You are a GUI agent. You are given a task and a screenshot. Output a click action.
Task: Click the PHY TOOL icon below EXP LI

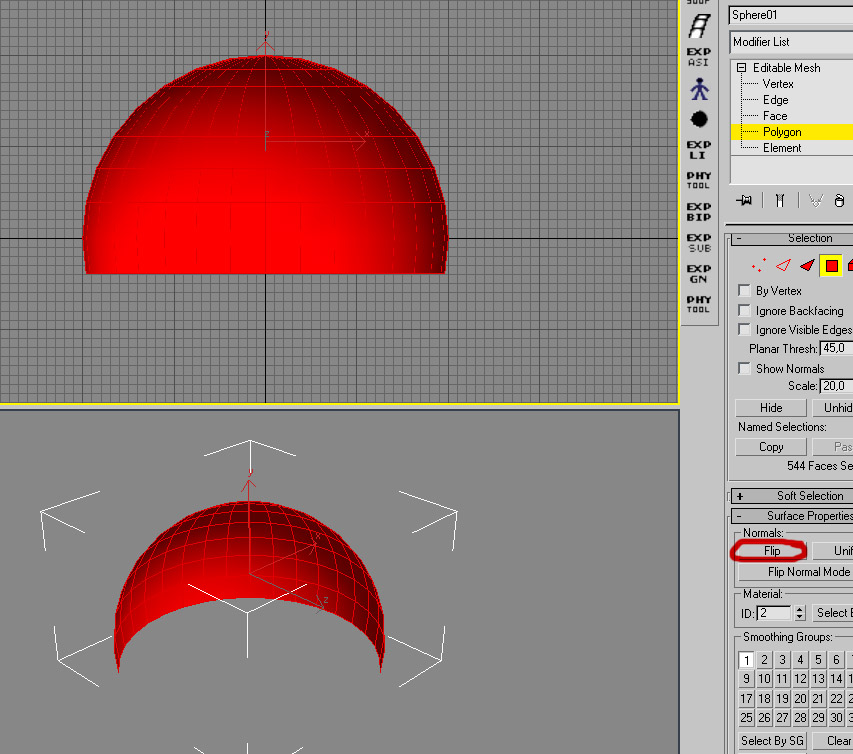click(699, 180)
